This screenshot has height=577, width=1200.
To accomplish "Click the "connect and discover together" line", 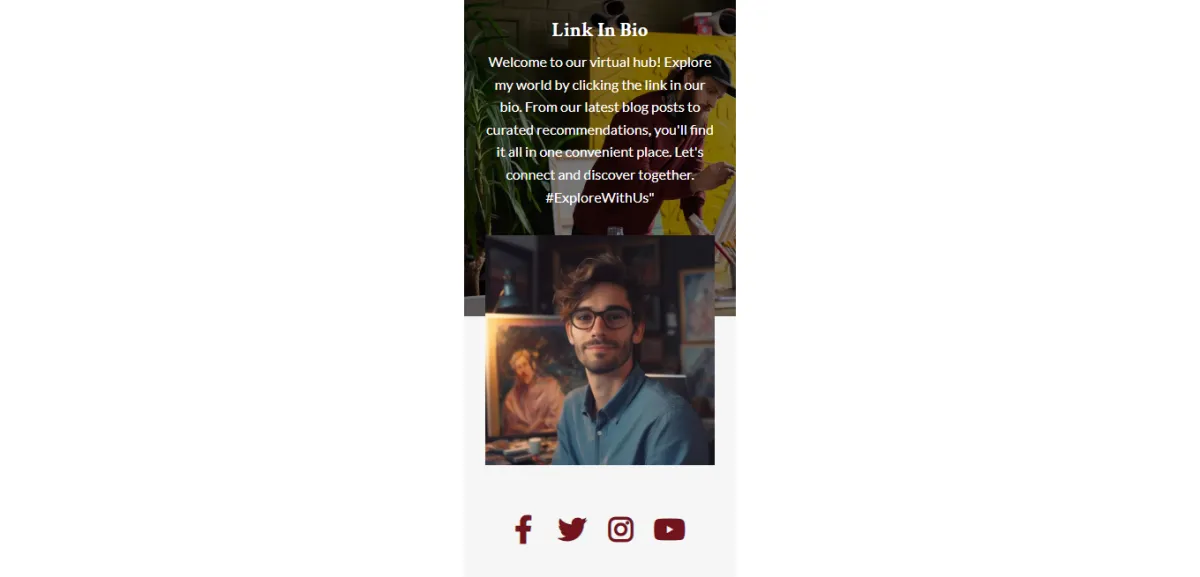I will pos(600,175).
